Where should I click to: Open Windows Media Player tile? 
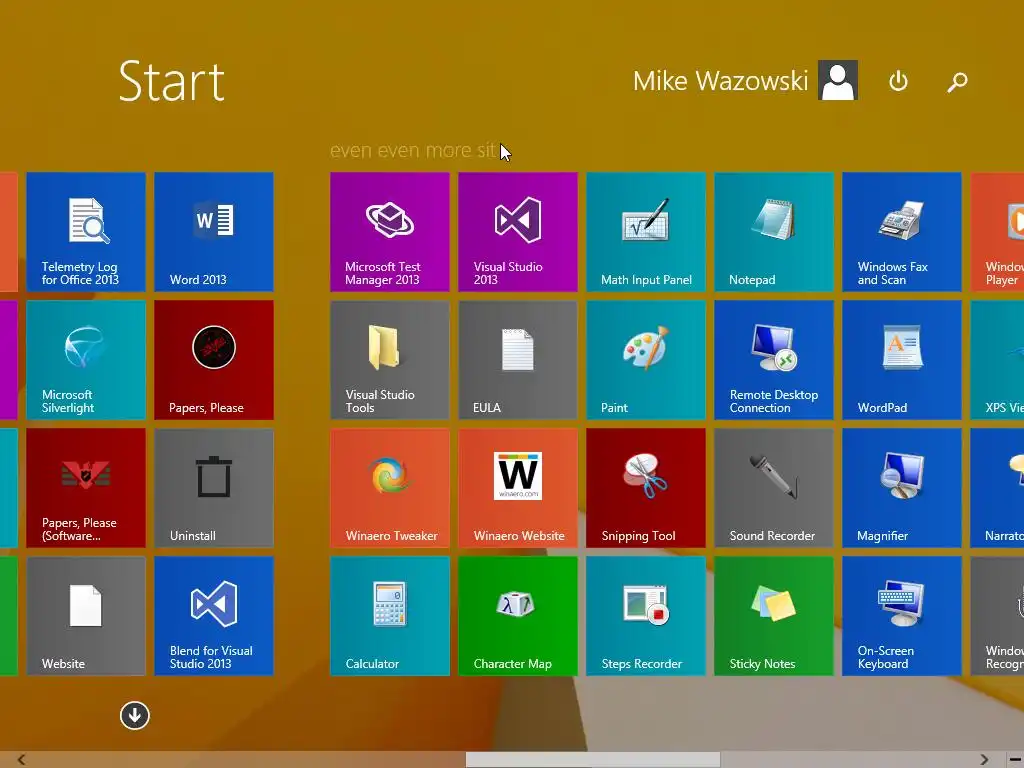coord(997,232)
